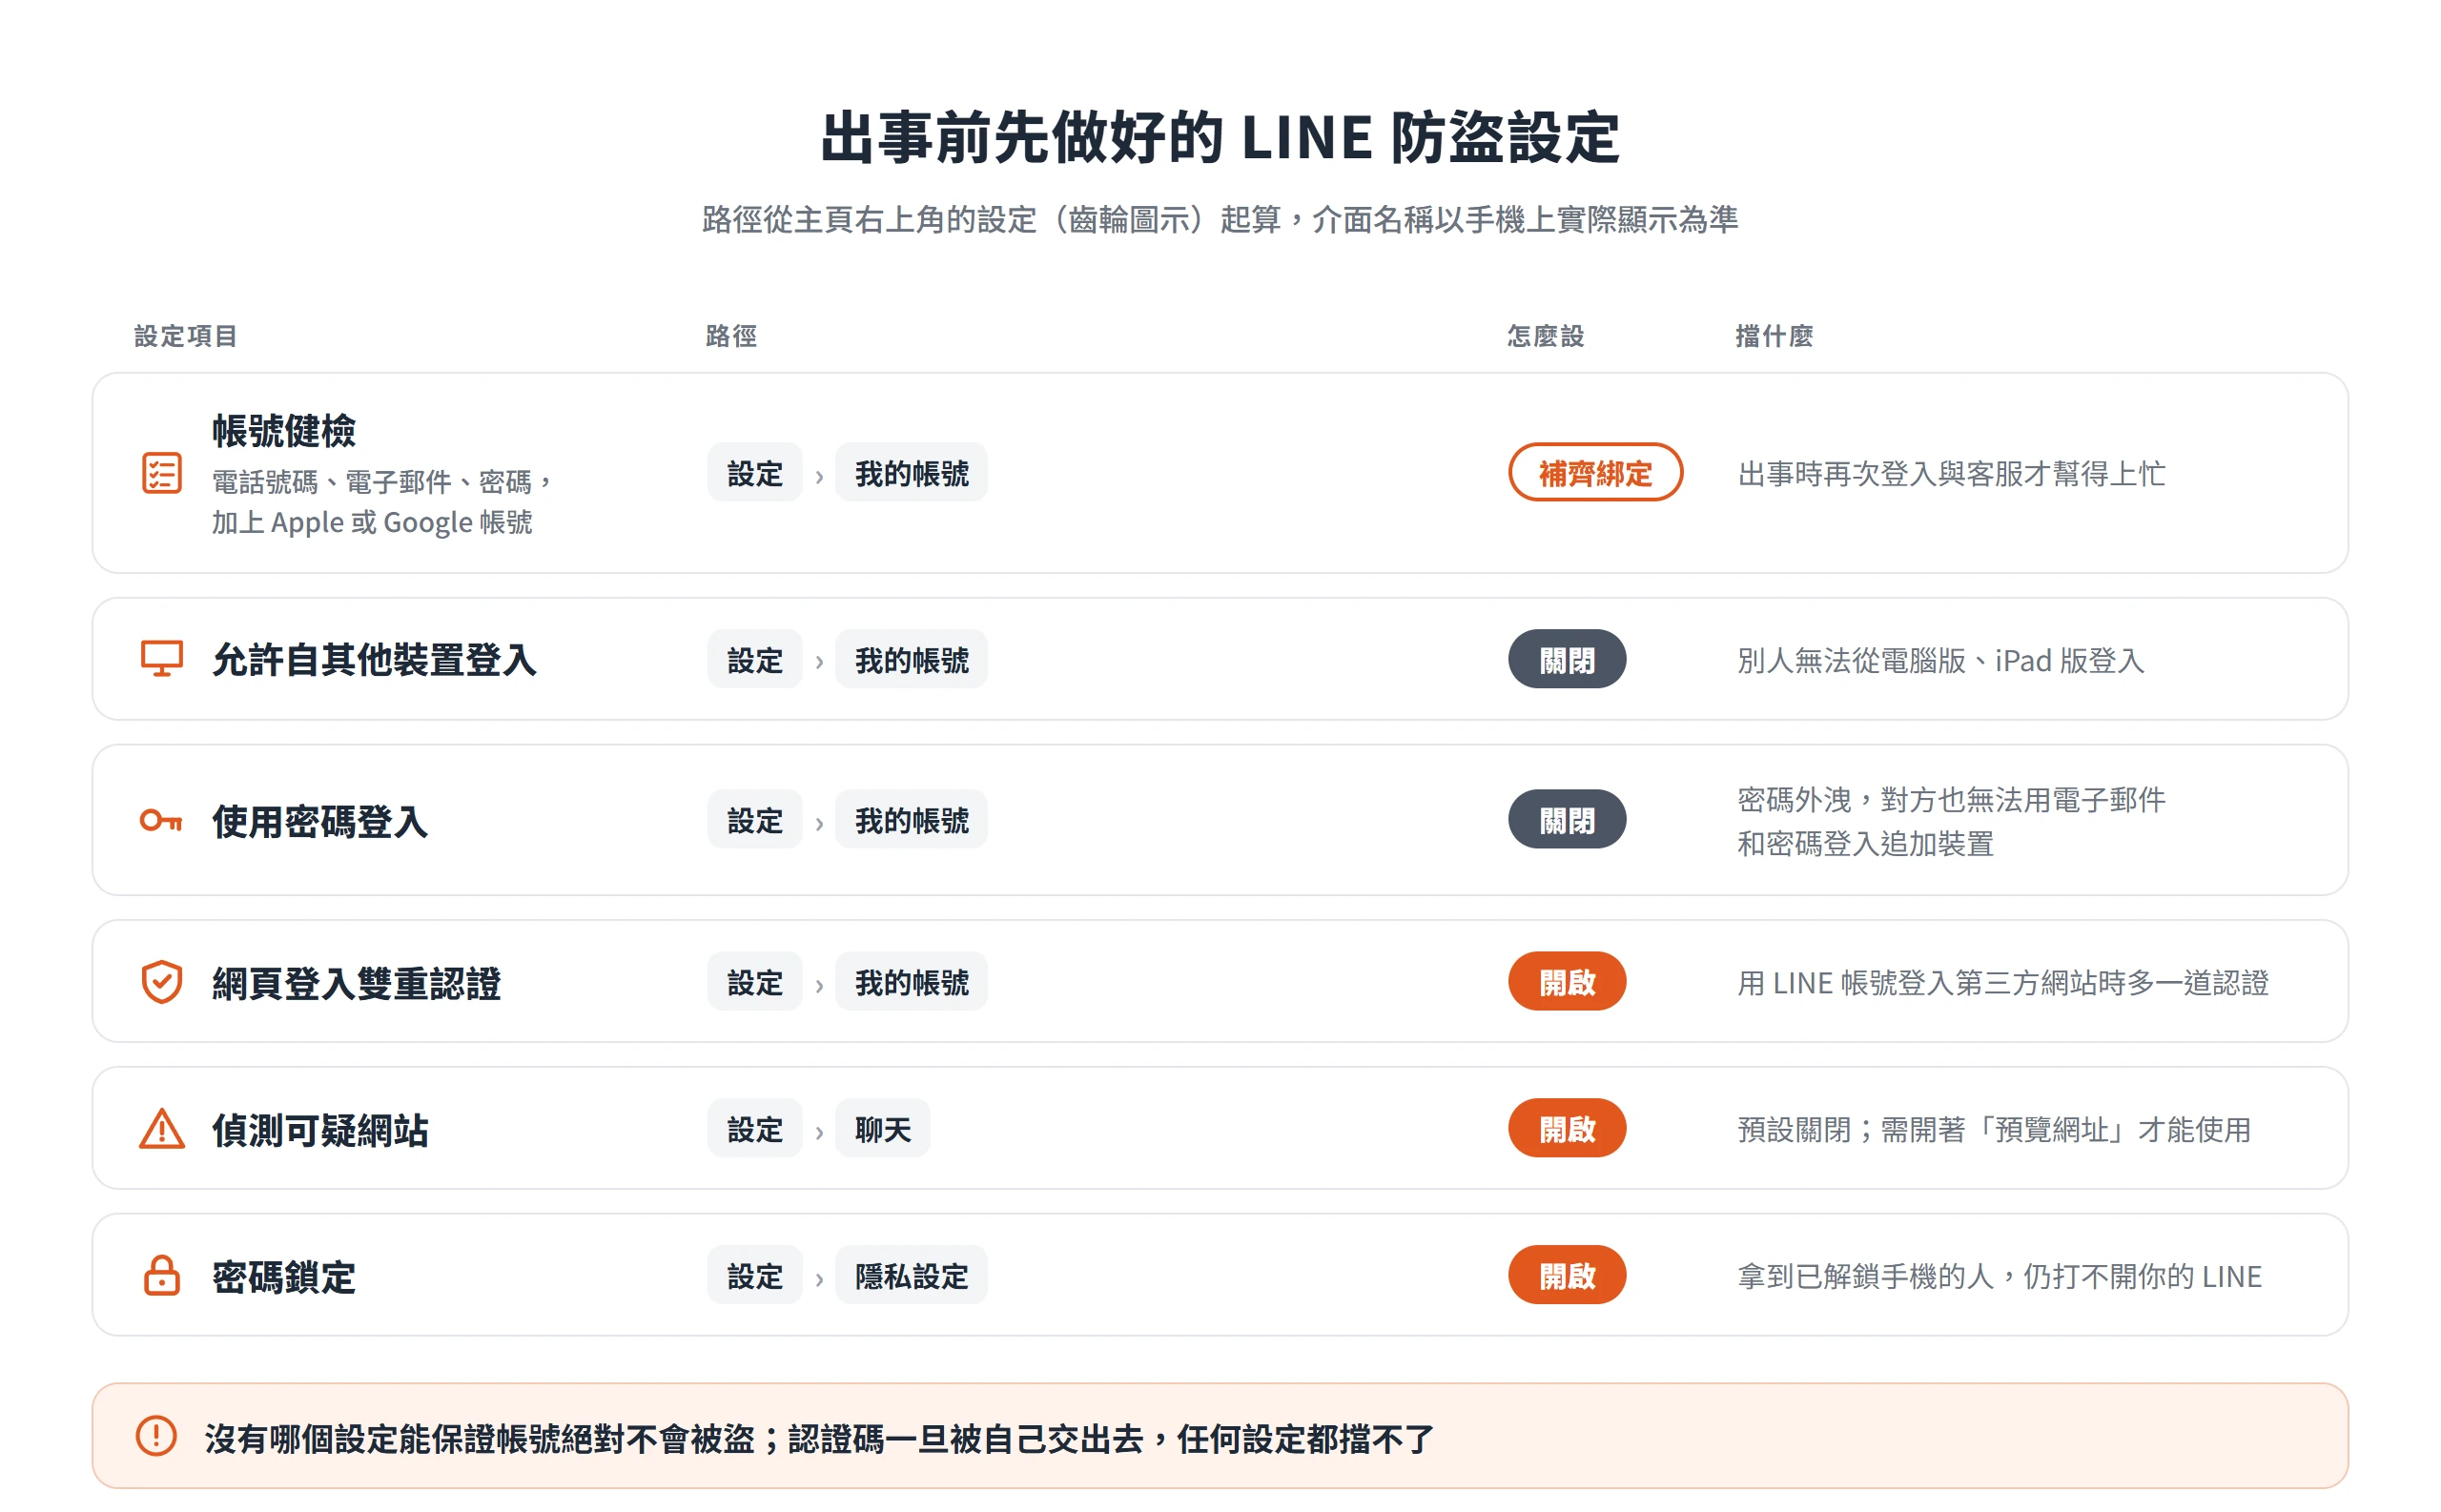
Task: Select the 補齊綁定 pill in 帳號健檢 row
Action: click(1595, 472)
